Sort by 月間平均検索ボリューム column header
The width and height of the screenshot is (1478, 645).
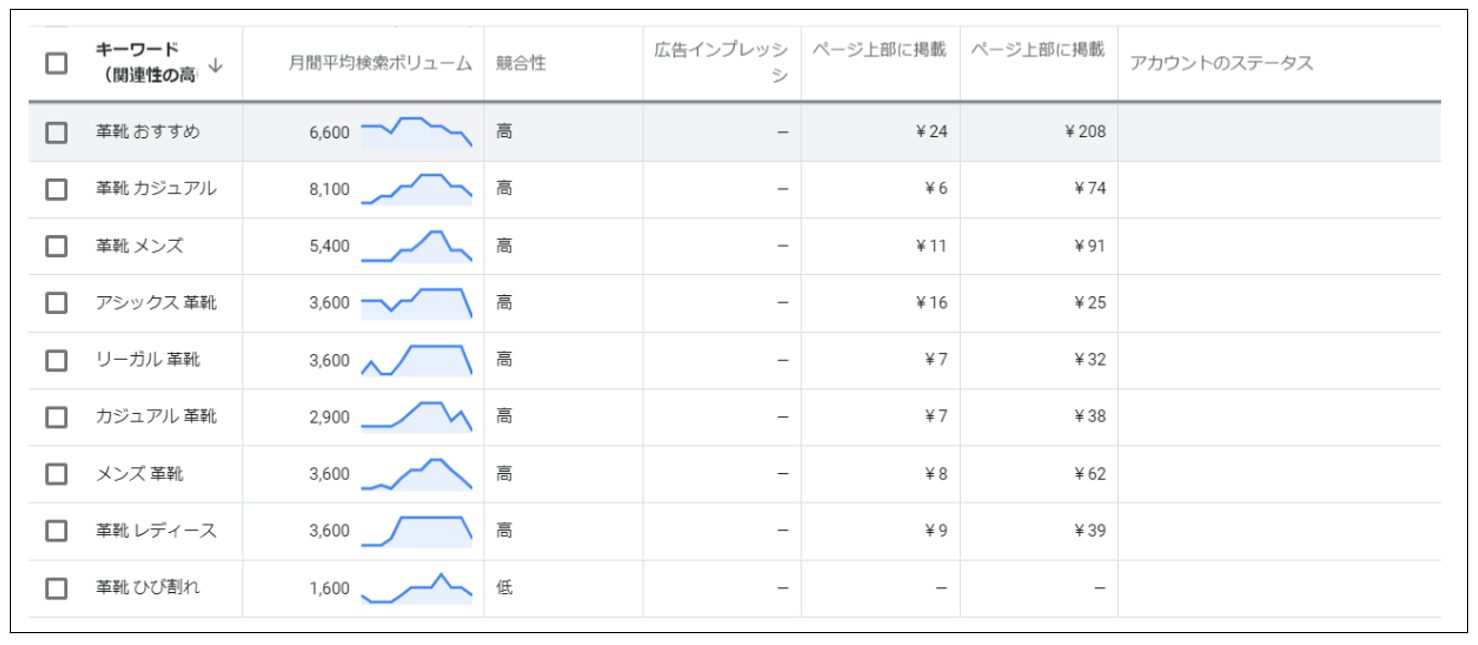380,63
